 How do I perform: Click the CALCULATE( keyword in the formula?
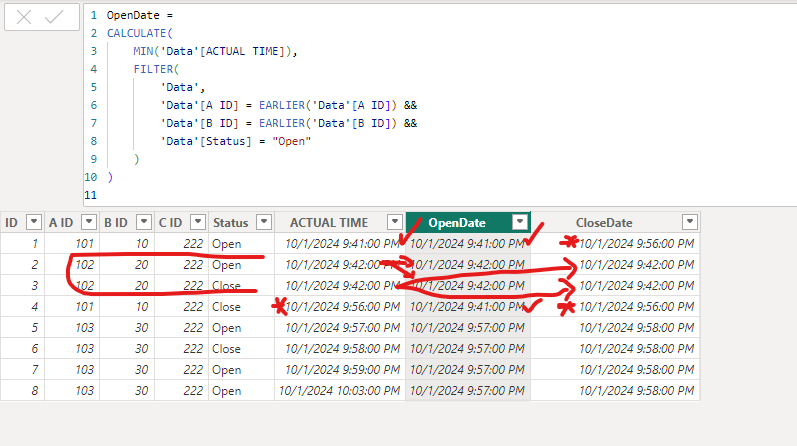tap(140, 34)
